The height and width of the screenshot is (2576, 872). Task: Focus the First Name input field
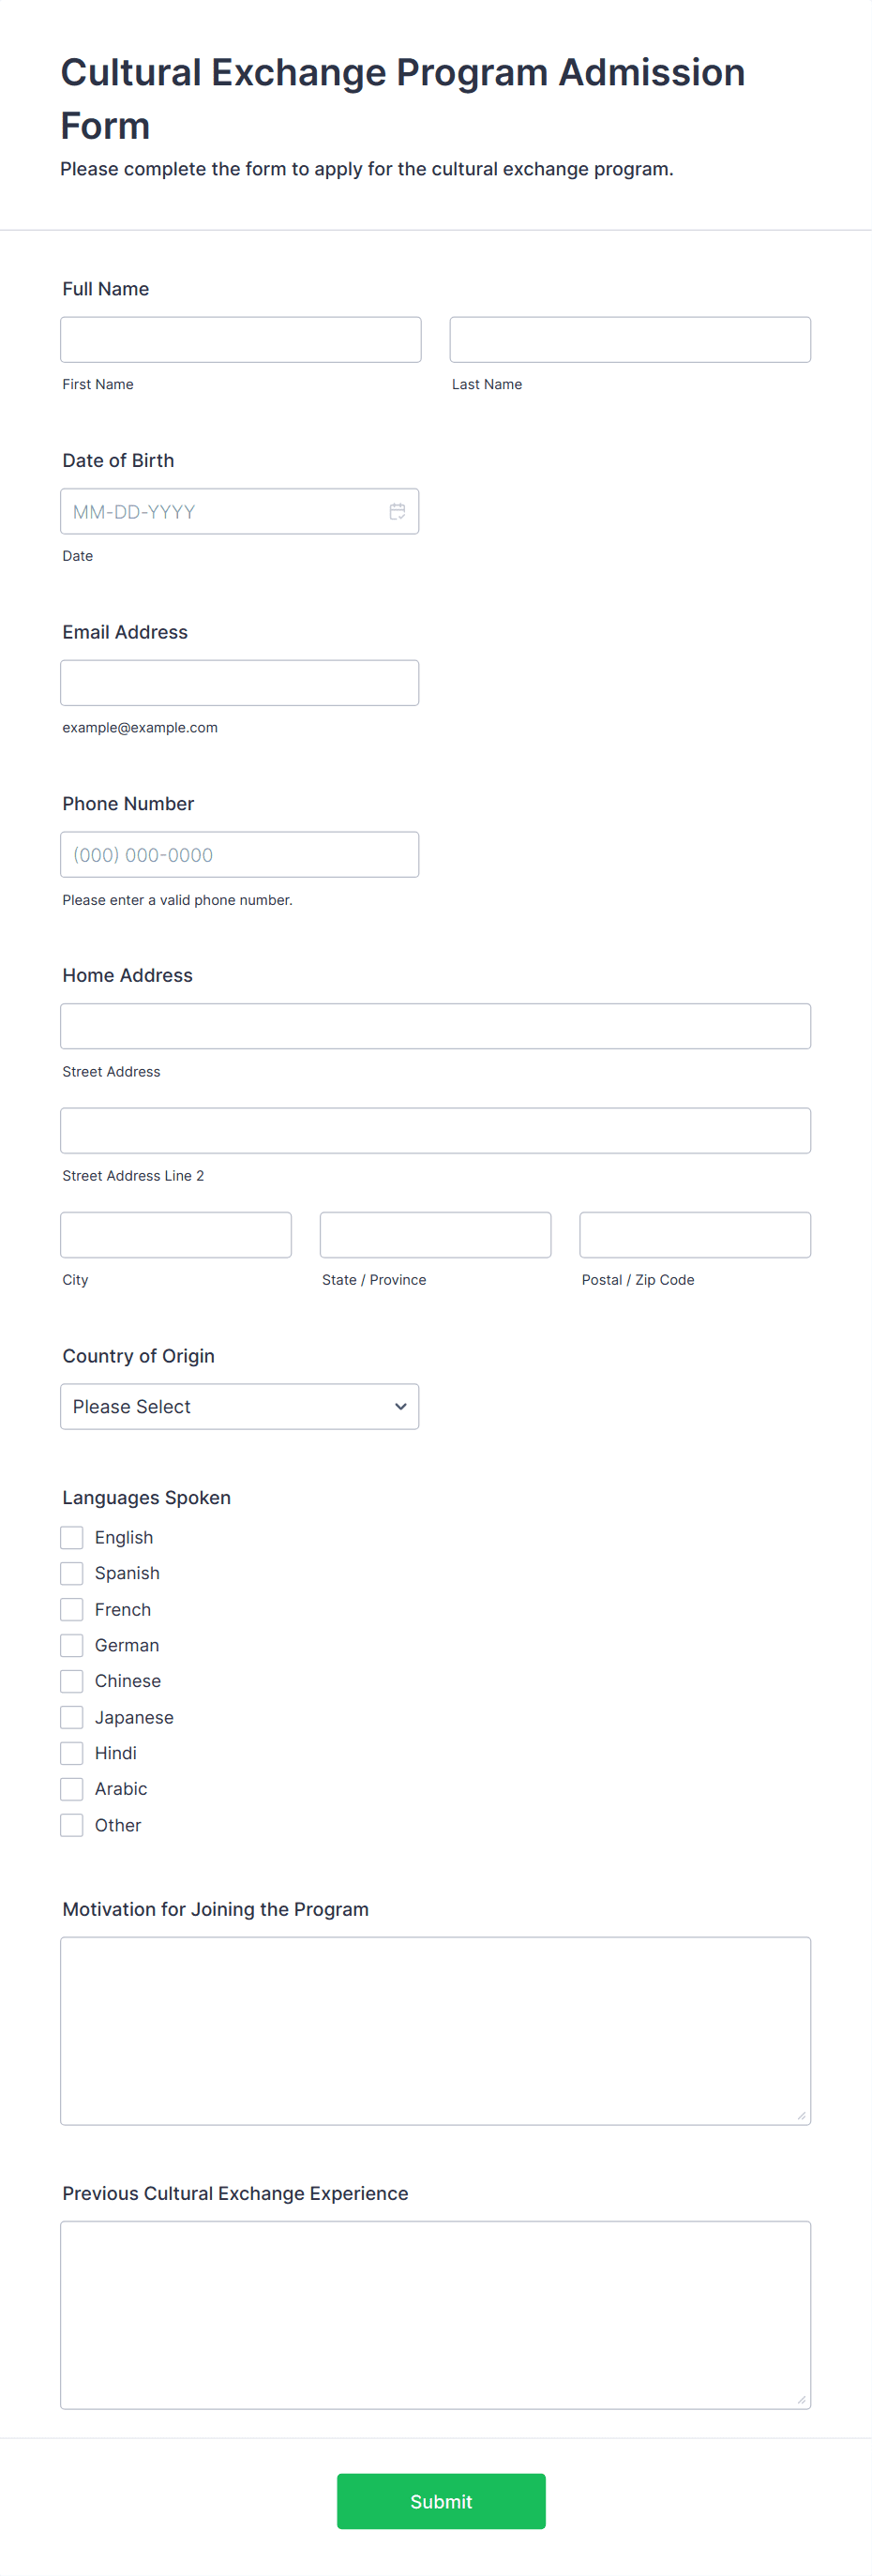click(x=241, y=340)
